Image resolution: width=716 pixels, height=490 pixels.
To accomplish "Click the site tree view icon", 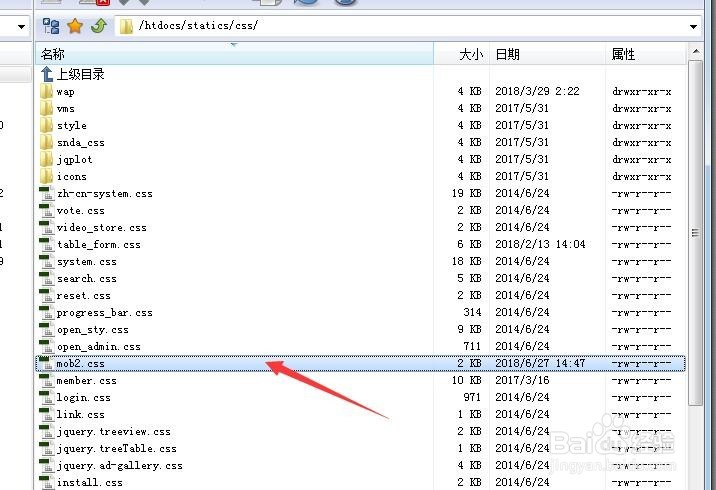I will click(x=51, y=26).
